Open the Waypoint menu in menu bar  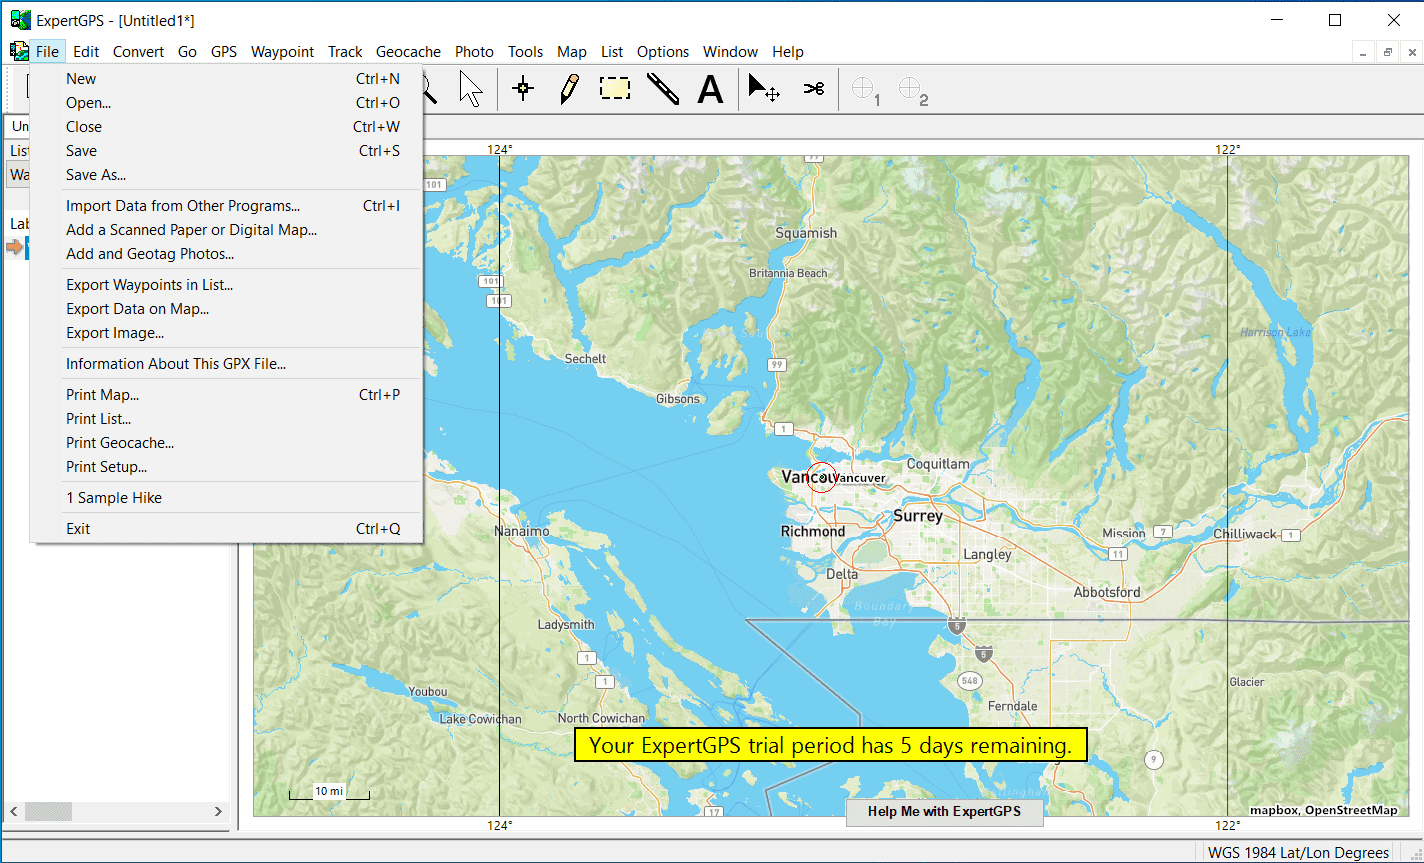pyautogui.click(x=282, y=52)
